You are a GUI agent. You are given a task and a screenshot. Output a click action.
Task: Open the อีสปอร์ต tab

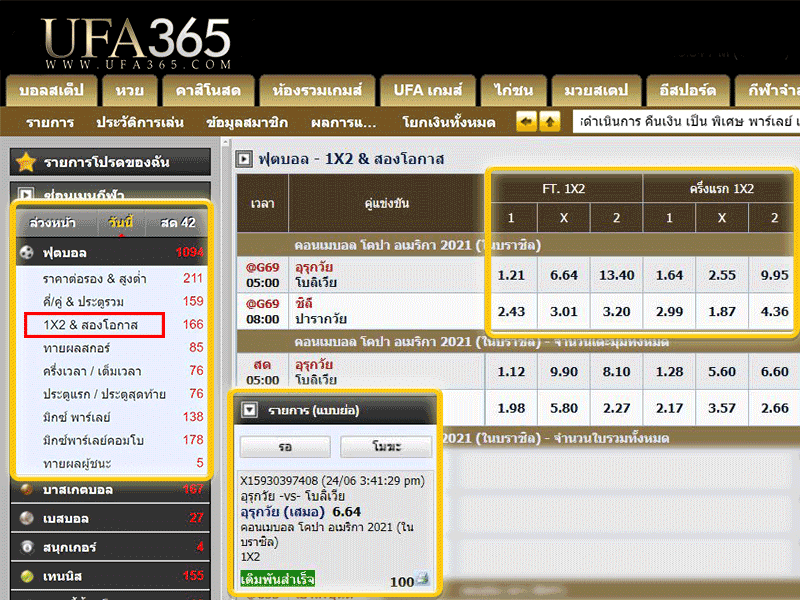(688, 90)
